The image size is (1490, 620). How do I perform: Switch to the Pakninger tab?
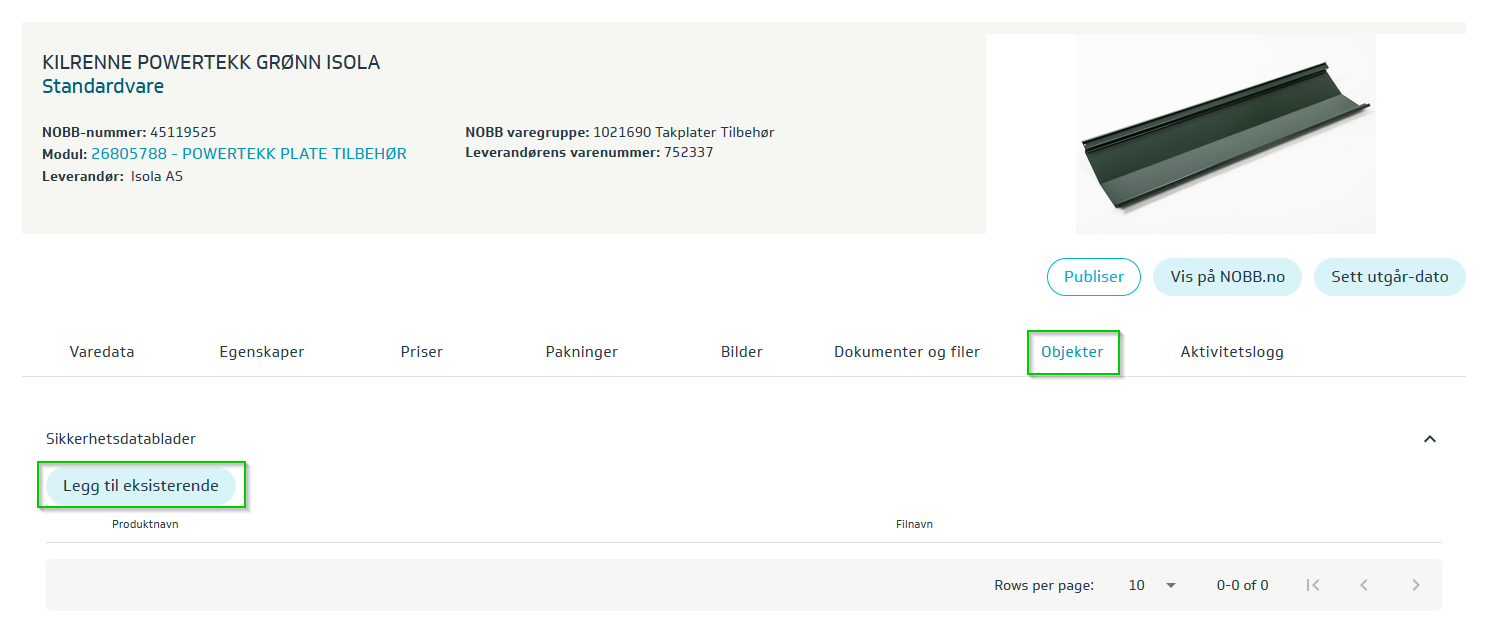click(581, 352)
